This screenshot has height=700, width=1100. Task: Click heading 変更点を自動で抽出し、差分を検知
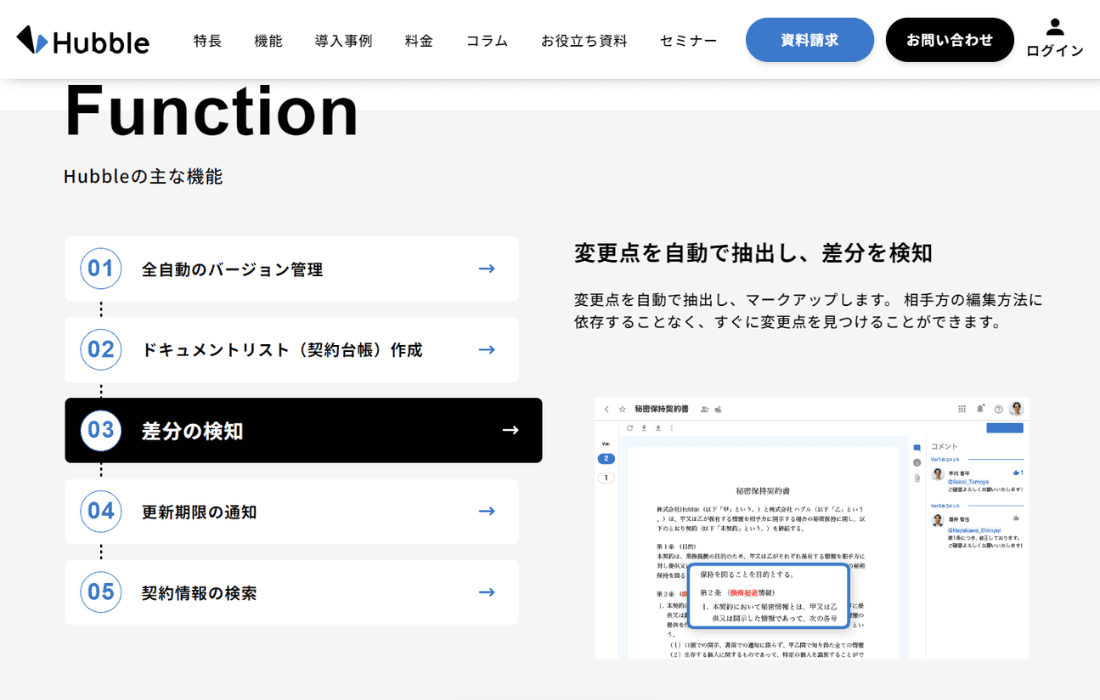(753, 253)
